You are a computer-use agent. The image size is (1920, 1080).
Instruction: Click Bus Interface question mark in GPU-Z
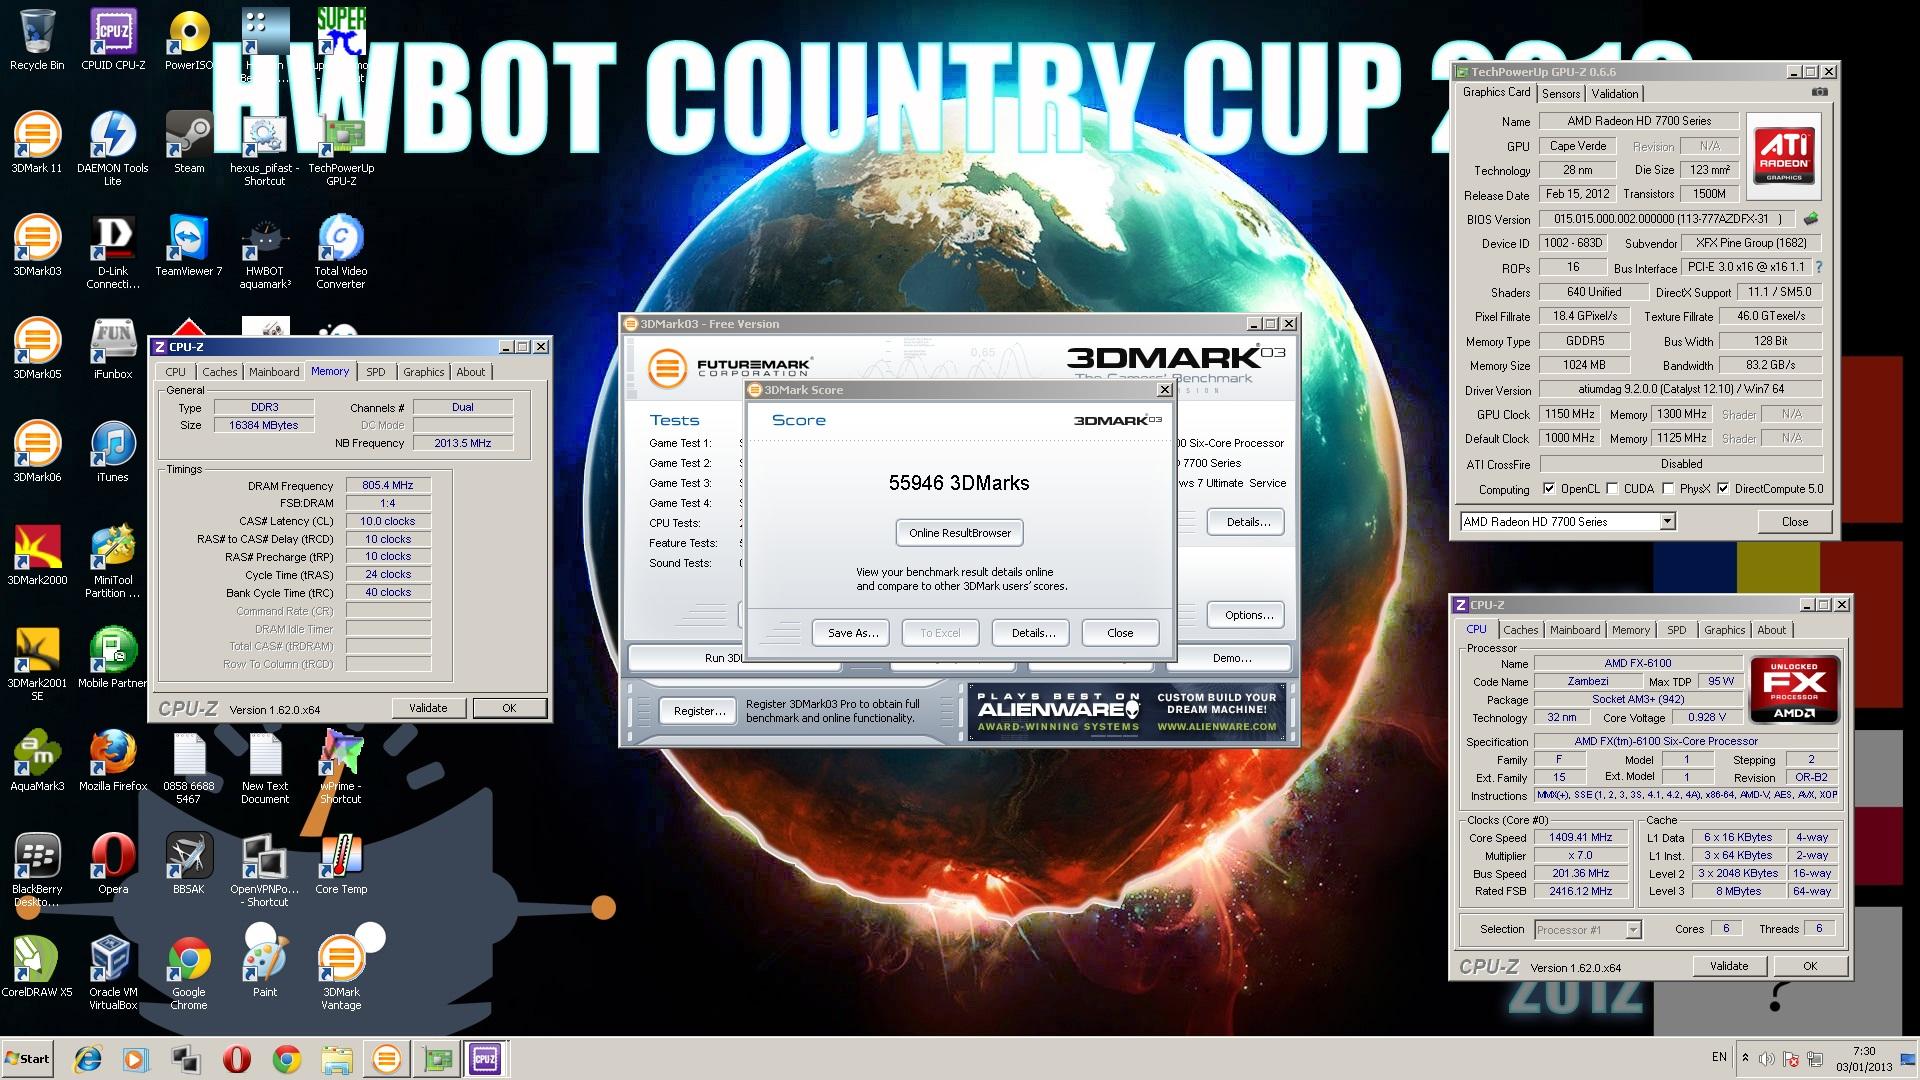point(1818,267)
